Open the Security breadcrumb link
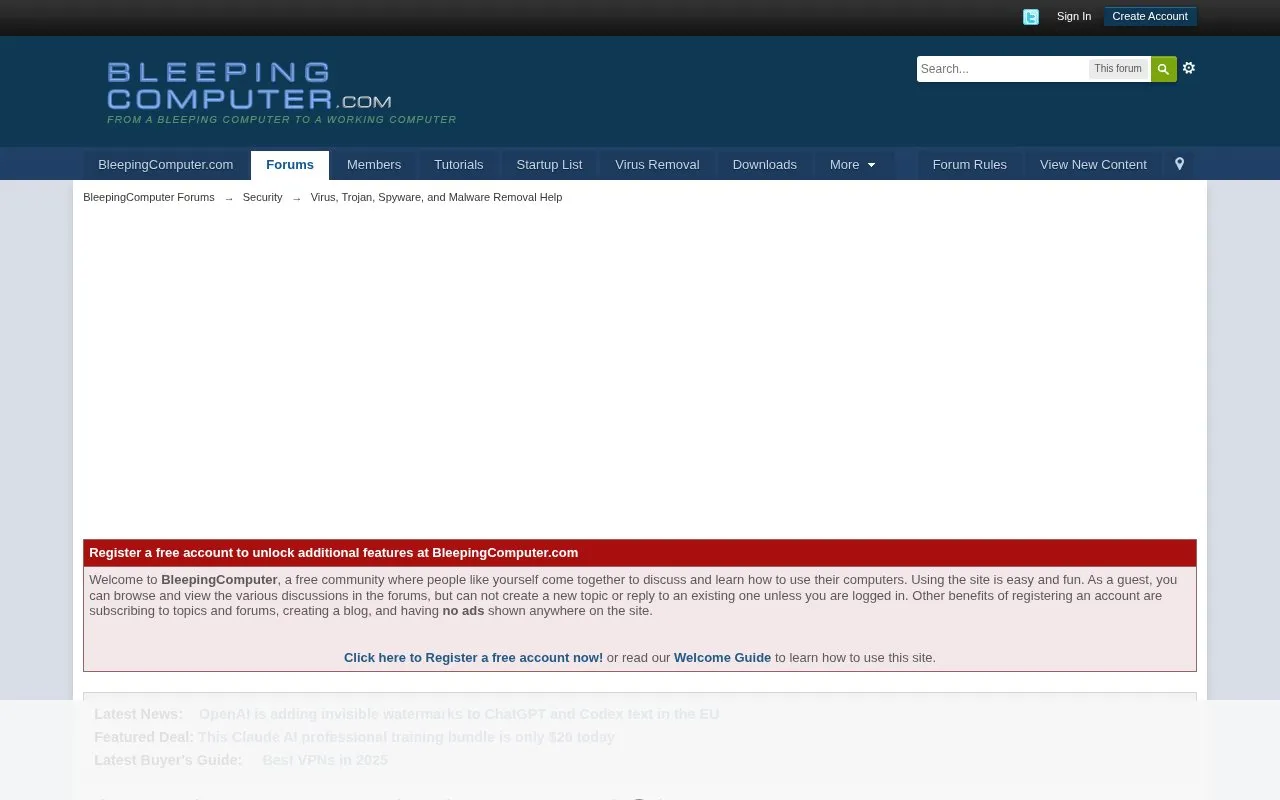This screenshot has width=1280, height=800. pos(263,197)
